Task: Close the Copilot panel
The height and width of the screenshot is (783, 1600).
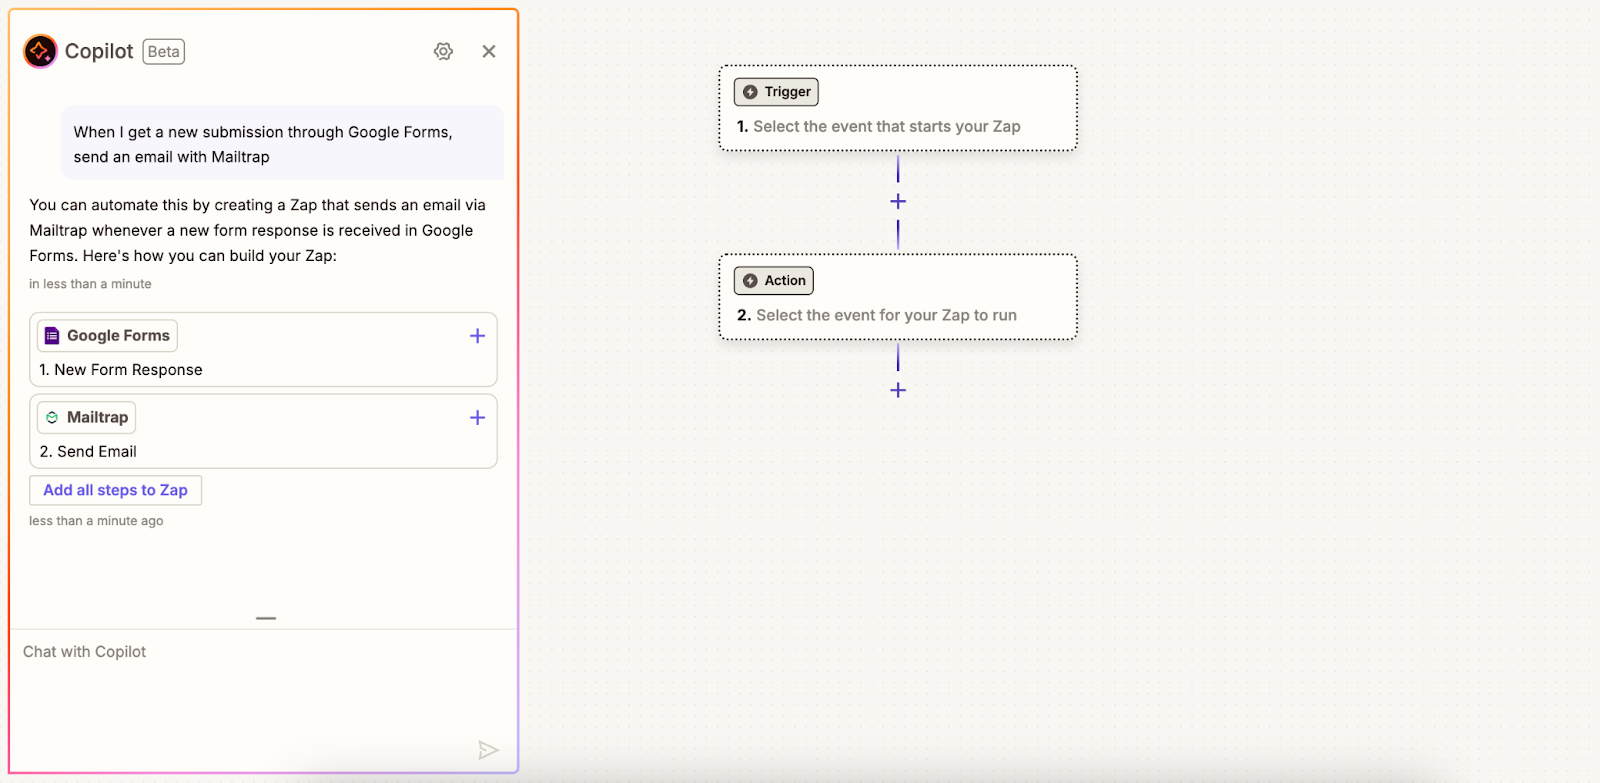Action: tap(489, 51)
